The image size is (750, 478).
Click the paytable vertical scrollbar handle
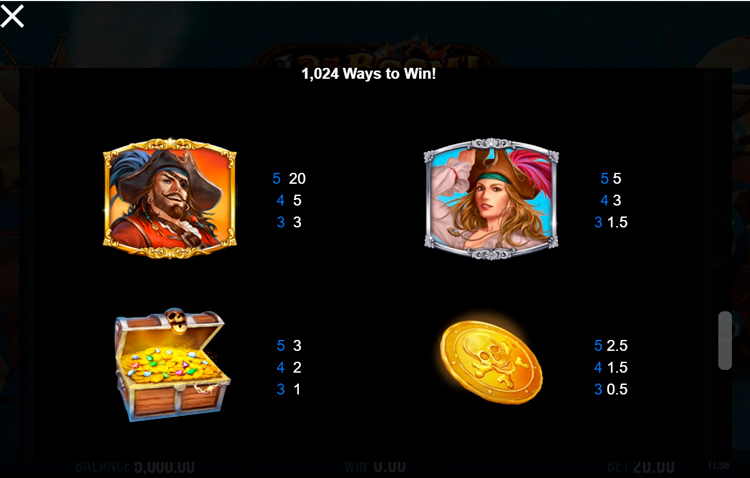[725, 340]
